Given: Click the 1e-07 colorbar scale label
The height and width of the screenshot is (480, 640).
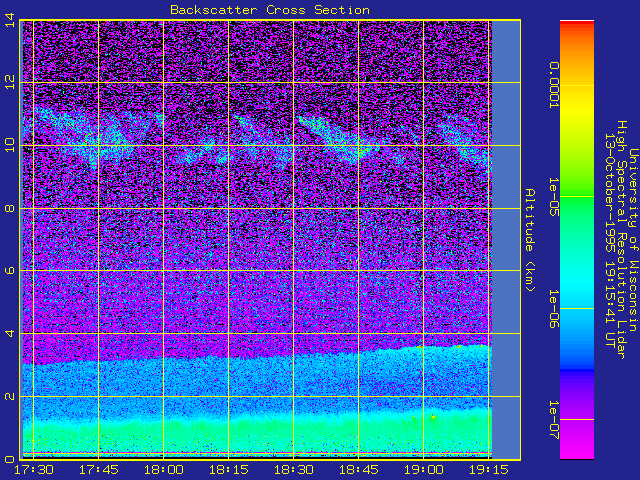Looking at the screenshot, I should pos(553,420).
